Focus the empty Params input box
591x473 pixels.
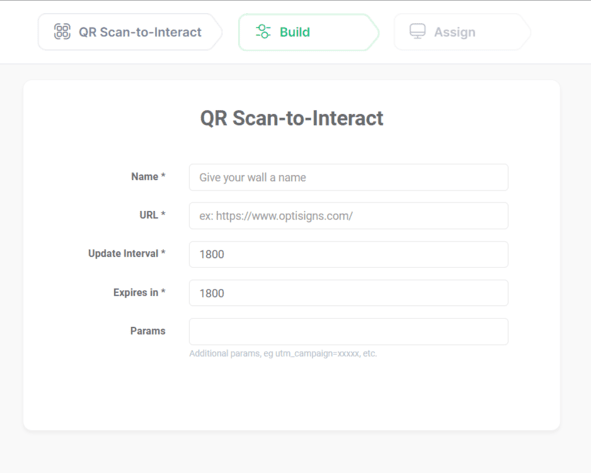349,332
